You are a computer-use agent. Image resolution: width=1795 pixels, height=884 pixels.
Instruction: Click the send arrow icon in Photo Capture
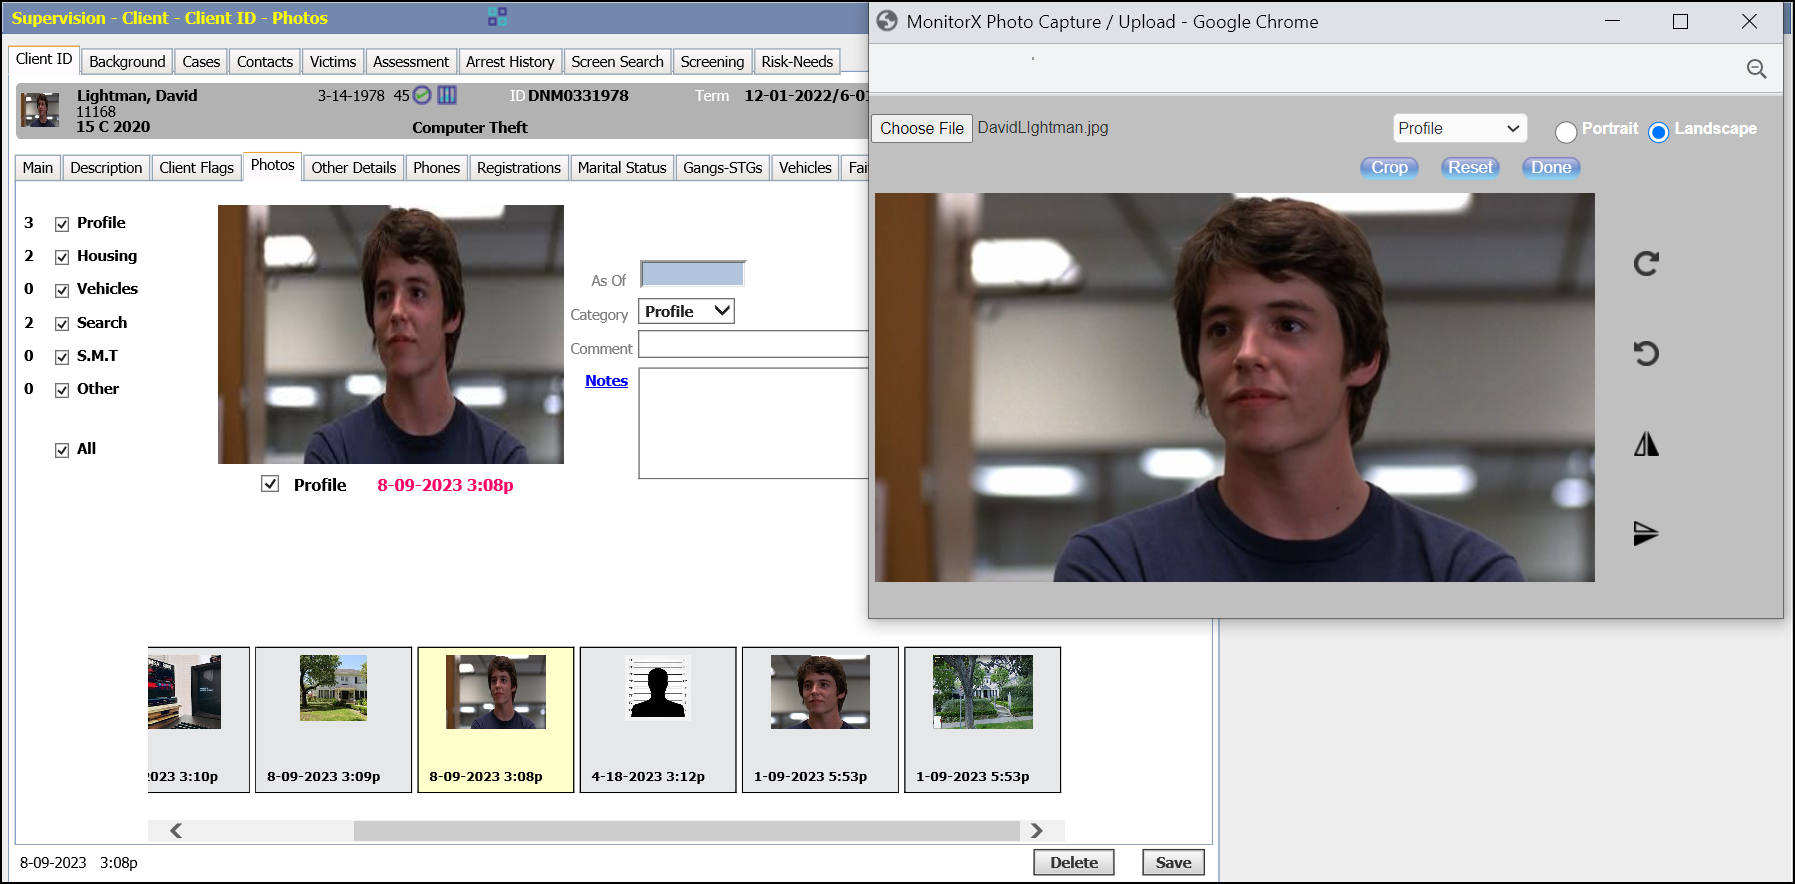coord(1646,533)
